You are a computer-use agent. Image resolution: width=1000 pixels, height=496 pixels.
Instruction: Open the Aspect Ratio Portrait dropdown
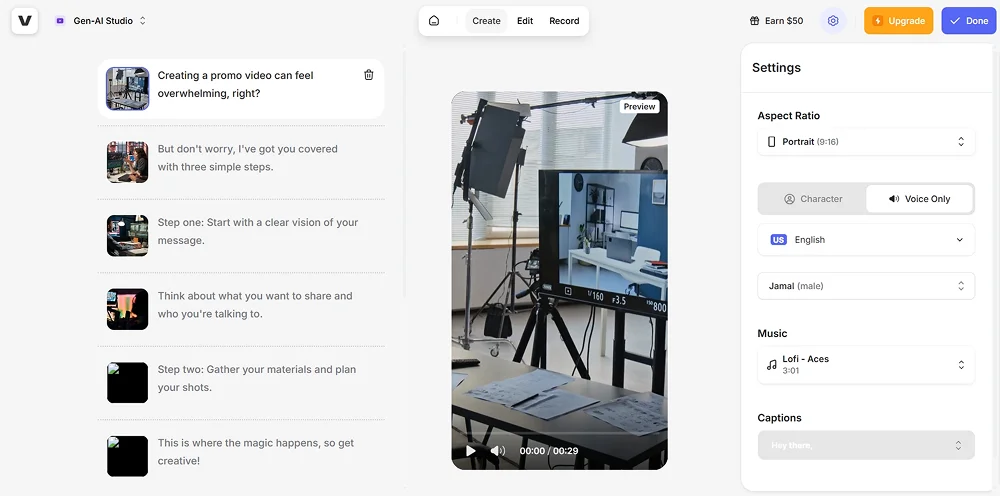(866, 142)
